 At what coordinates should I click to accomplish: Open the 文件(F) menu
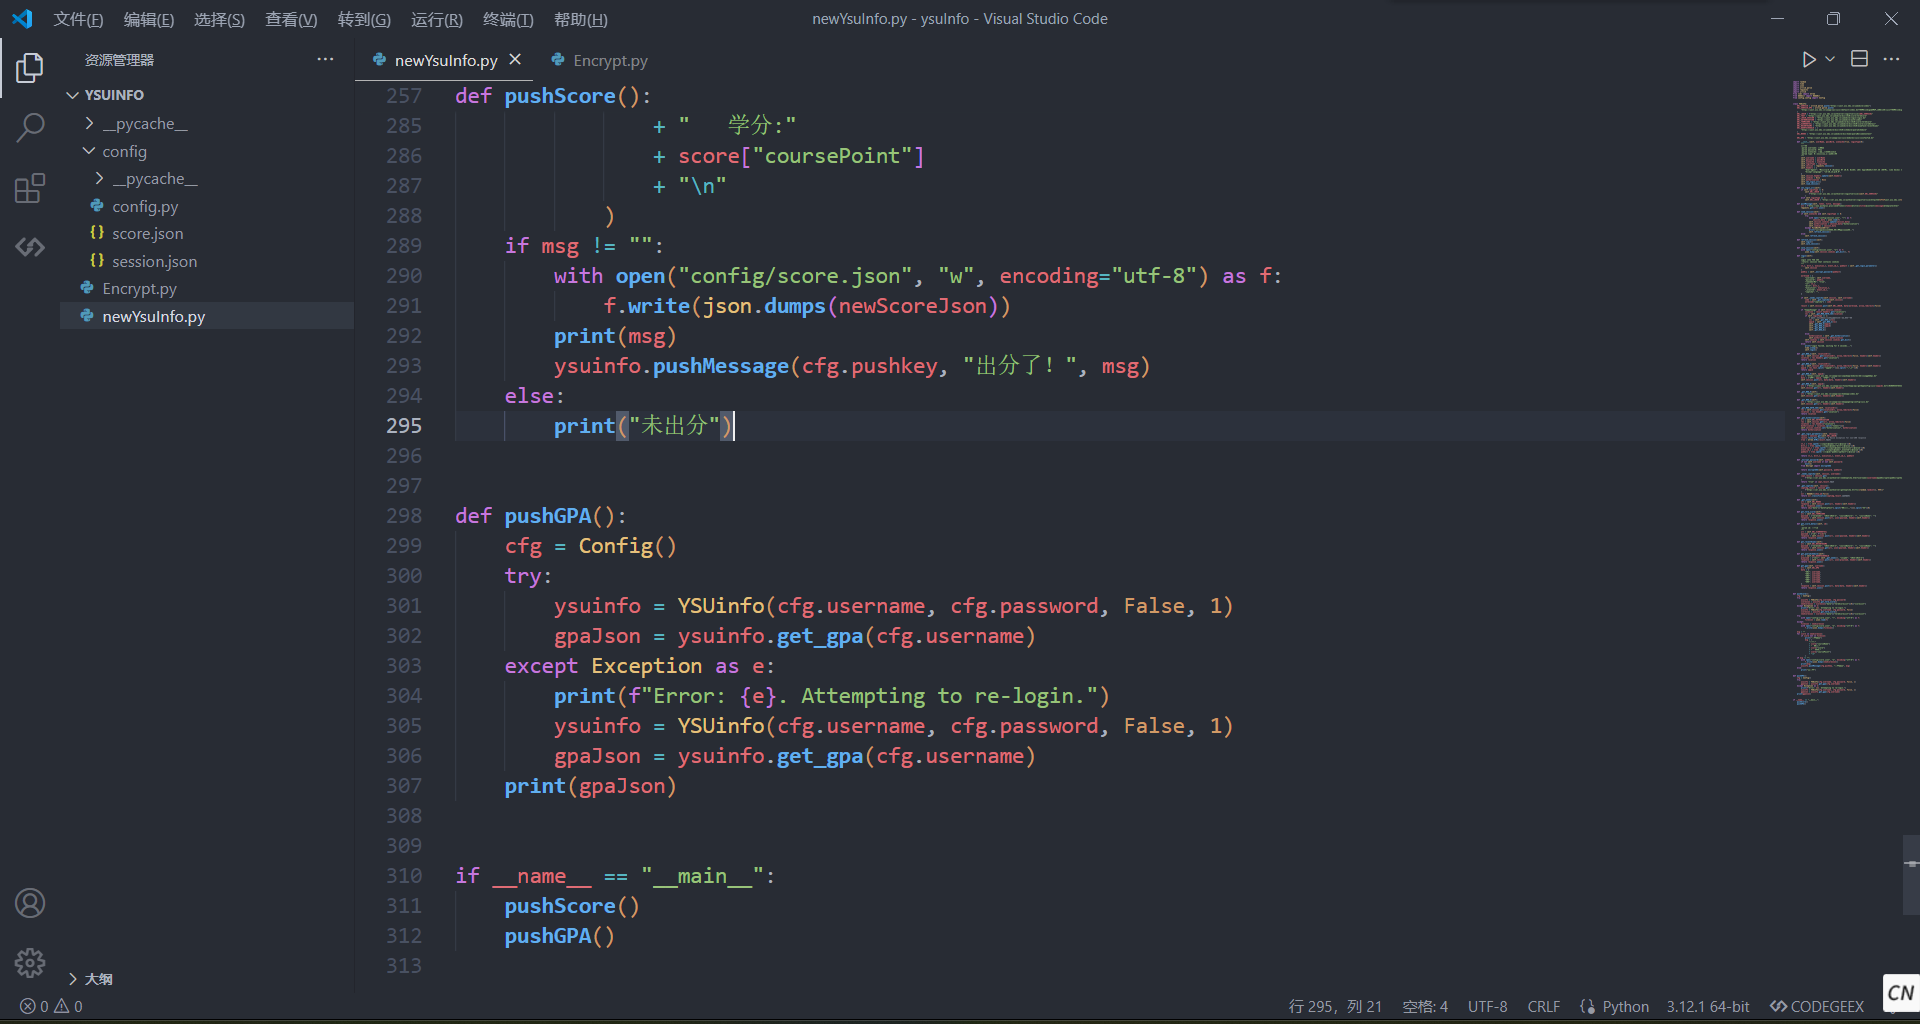[x=78, y=19]
